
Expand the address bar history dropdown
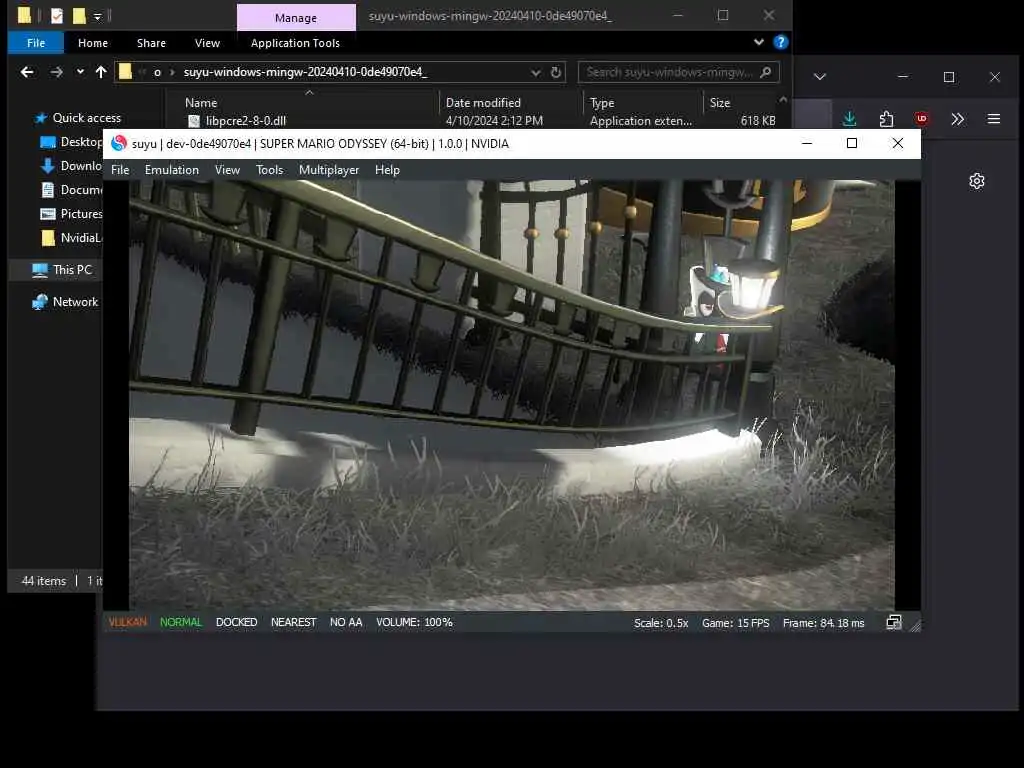click(536, 72)
